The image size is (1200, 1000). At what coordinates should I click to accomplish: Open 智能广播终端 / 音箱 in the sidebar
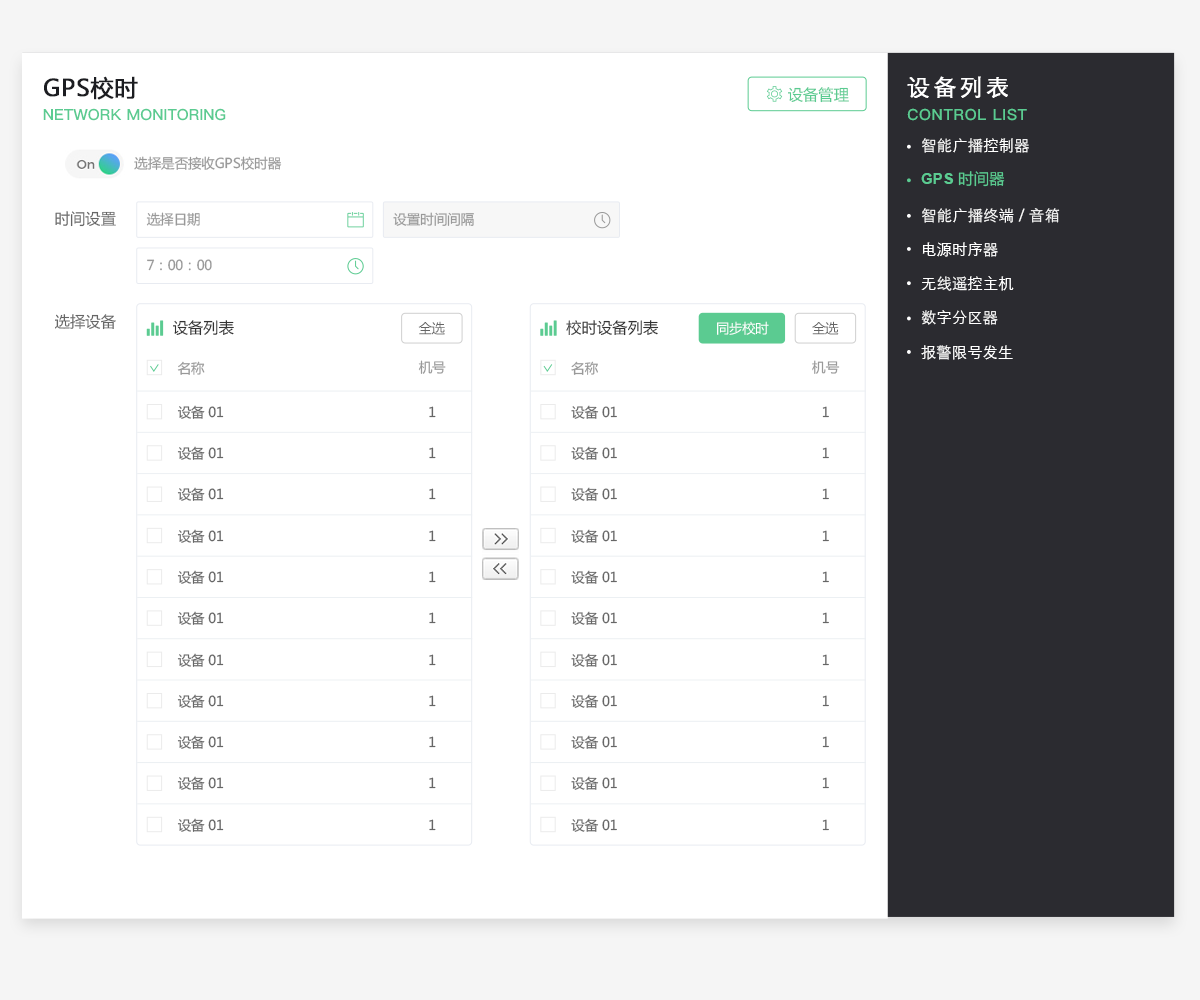click(990, 215)
